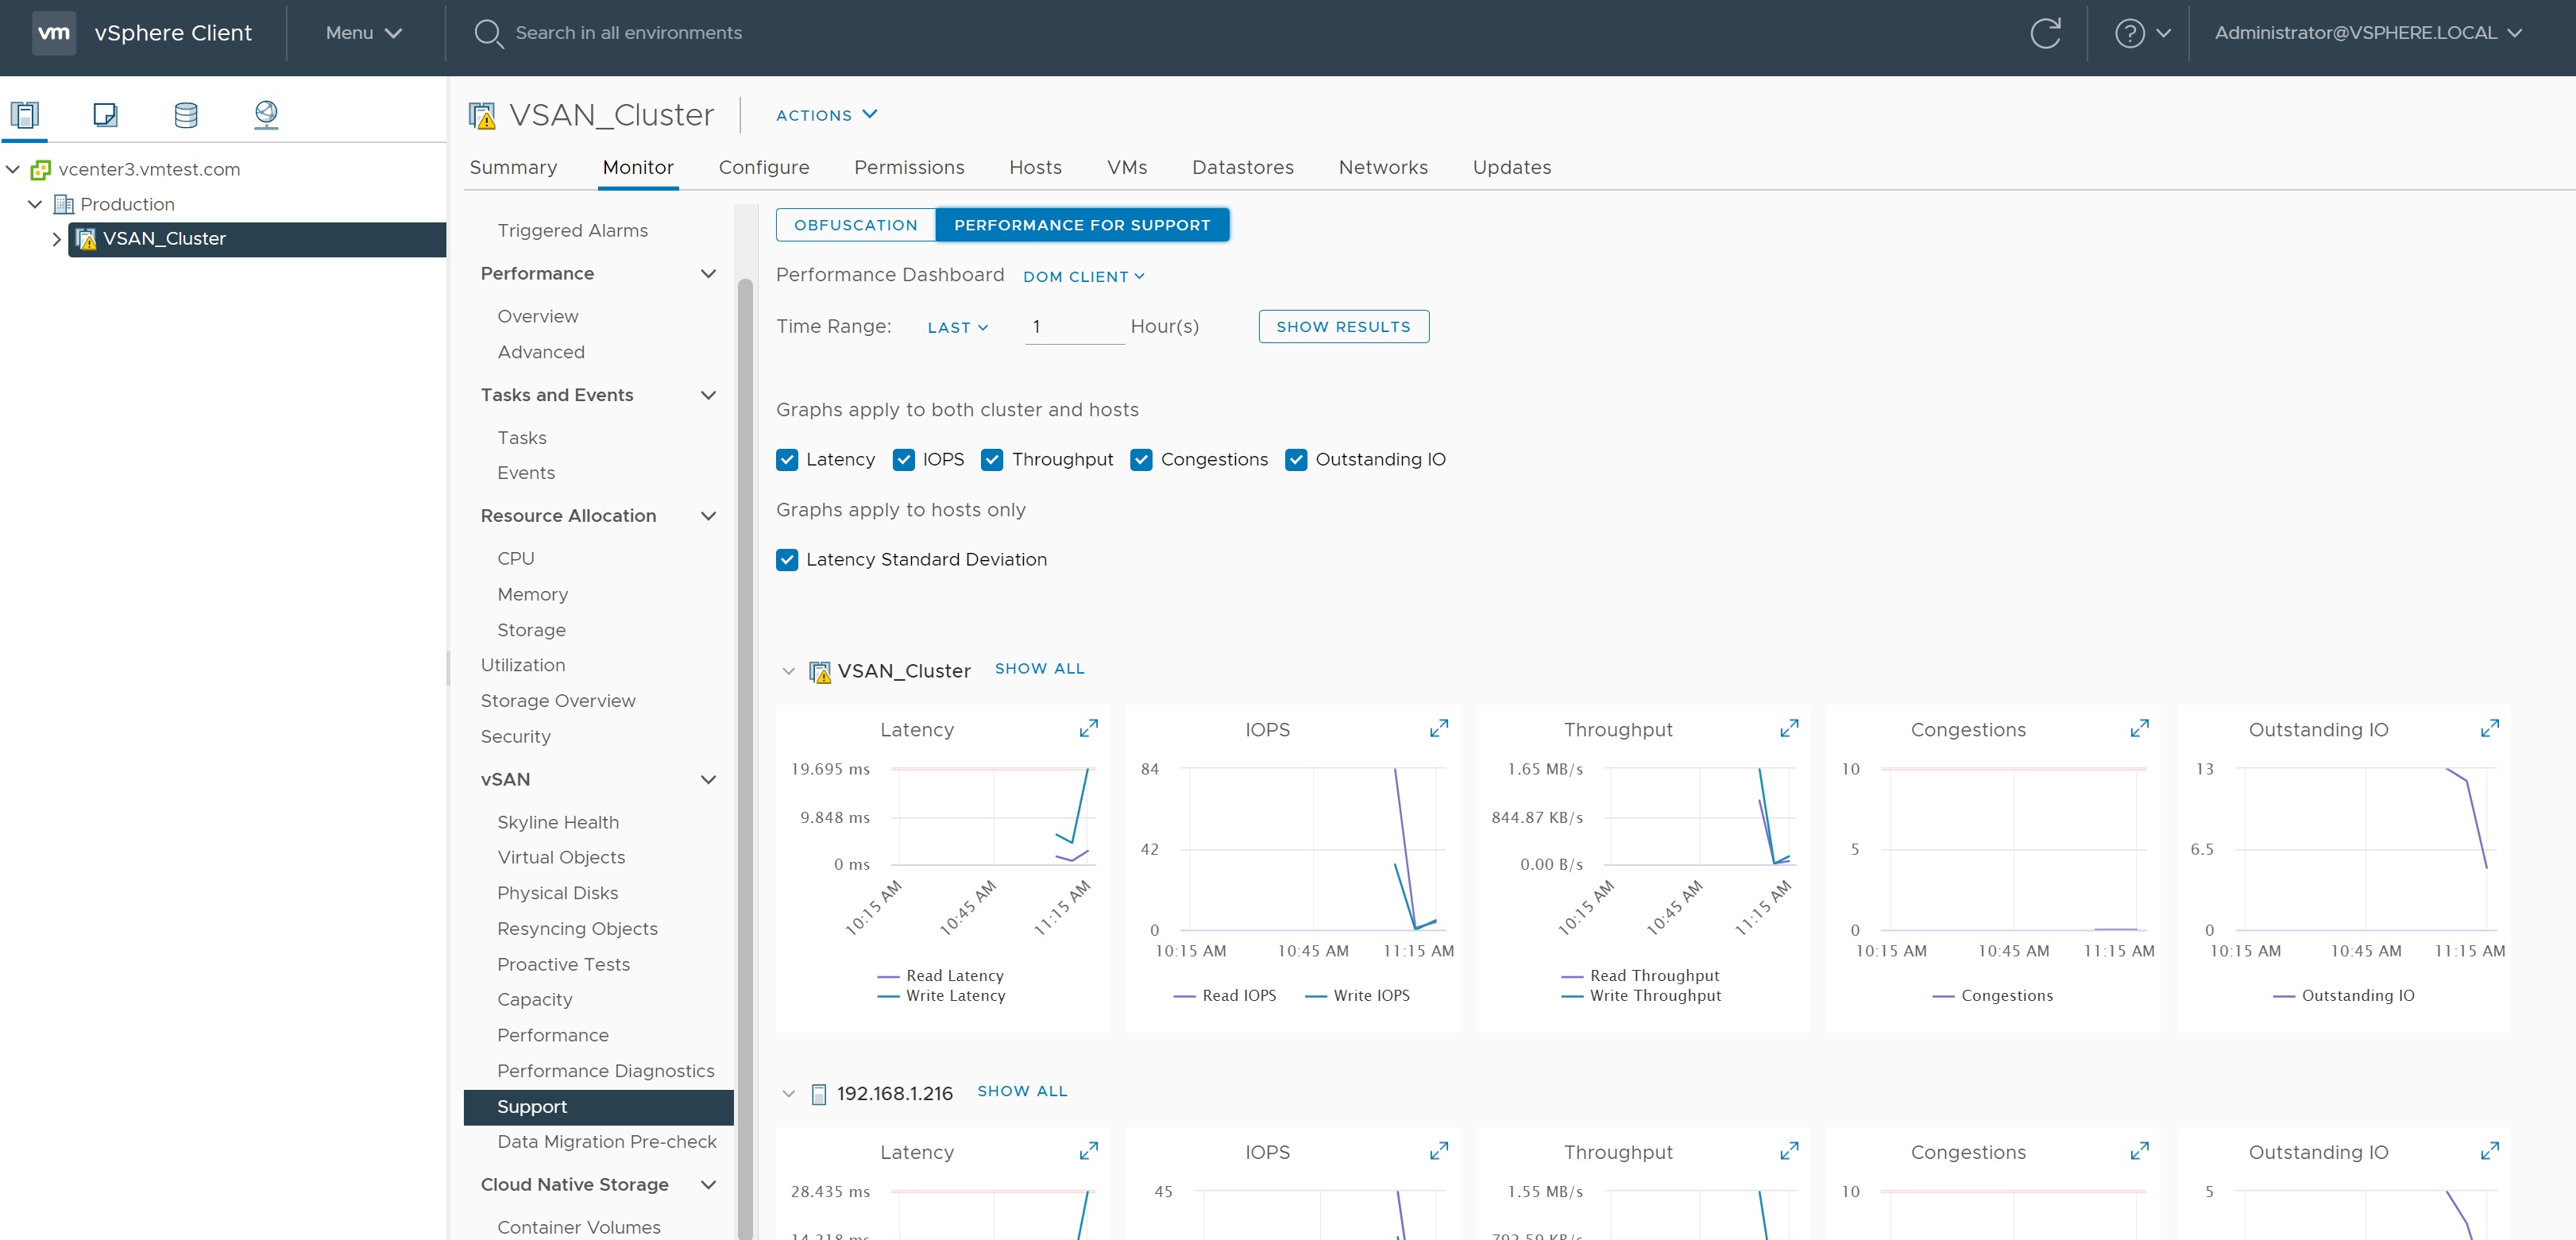Open the LAST time range dropdown
This screenshot has width=2576, height=1240.
tap(957, 328)
